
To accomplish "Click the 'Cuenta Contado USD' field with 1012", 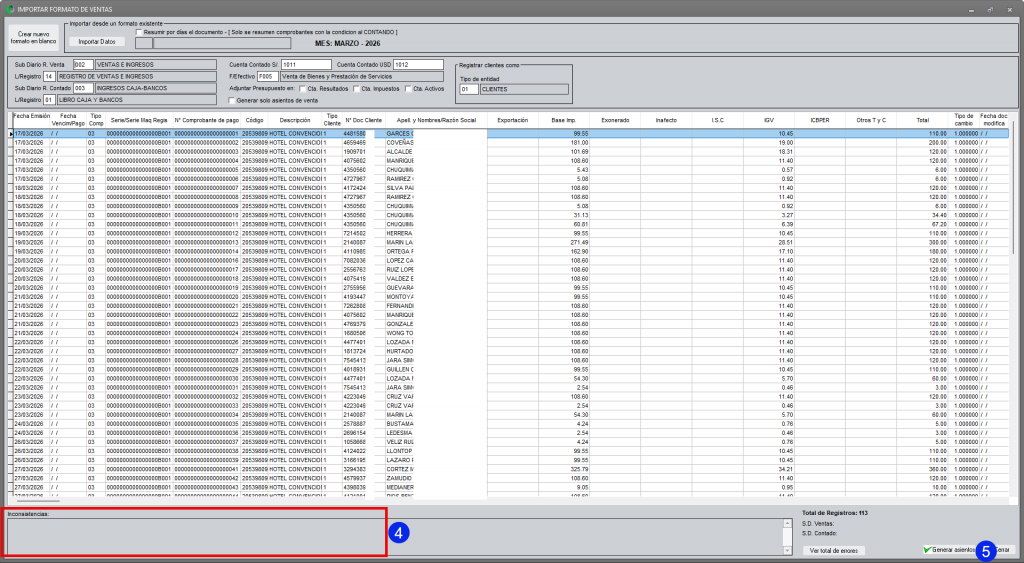I will click(x=419, y=65).
